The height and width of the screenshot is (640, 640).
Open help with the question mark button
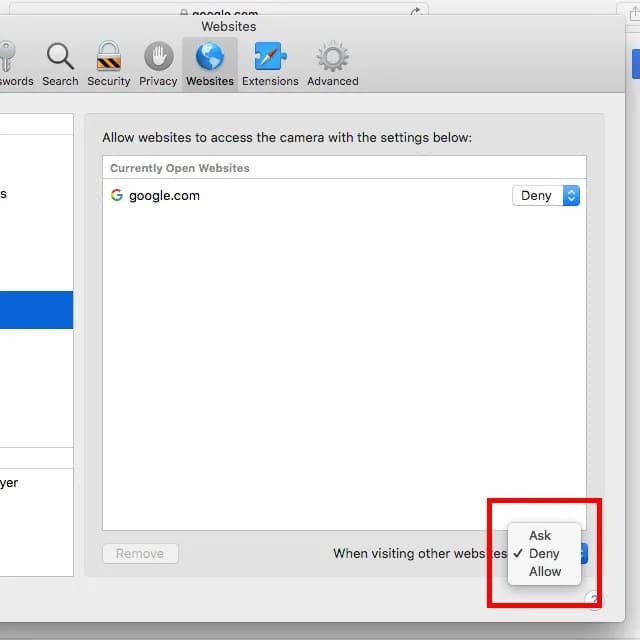click(593, 600)
